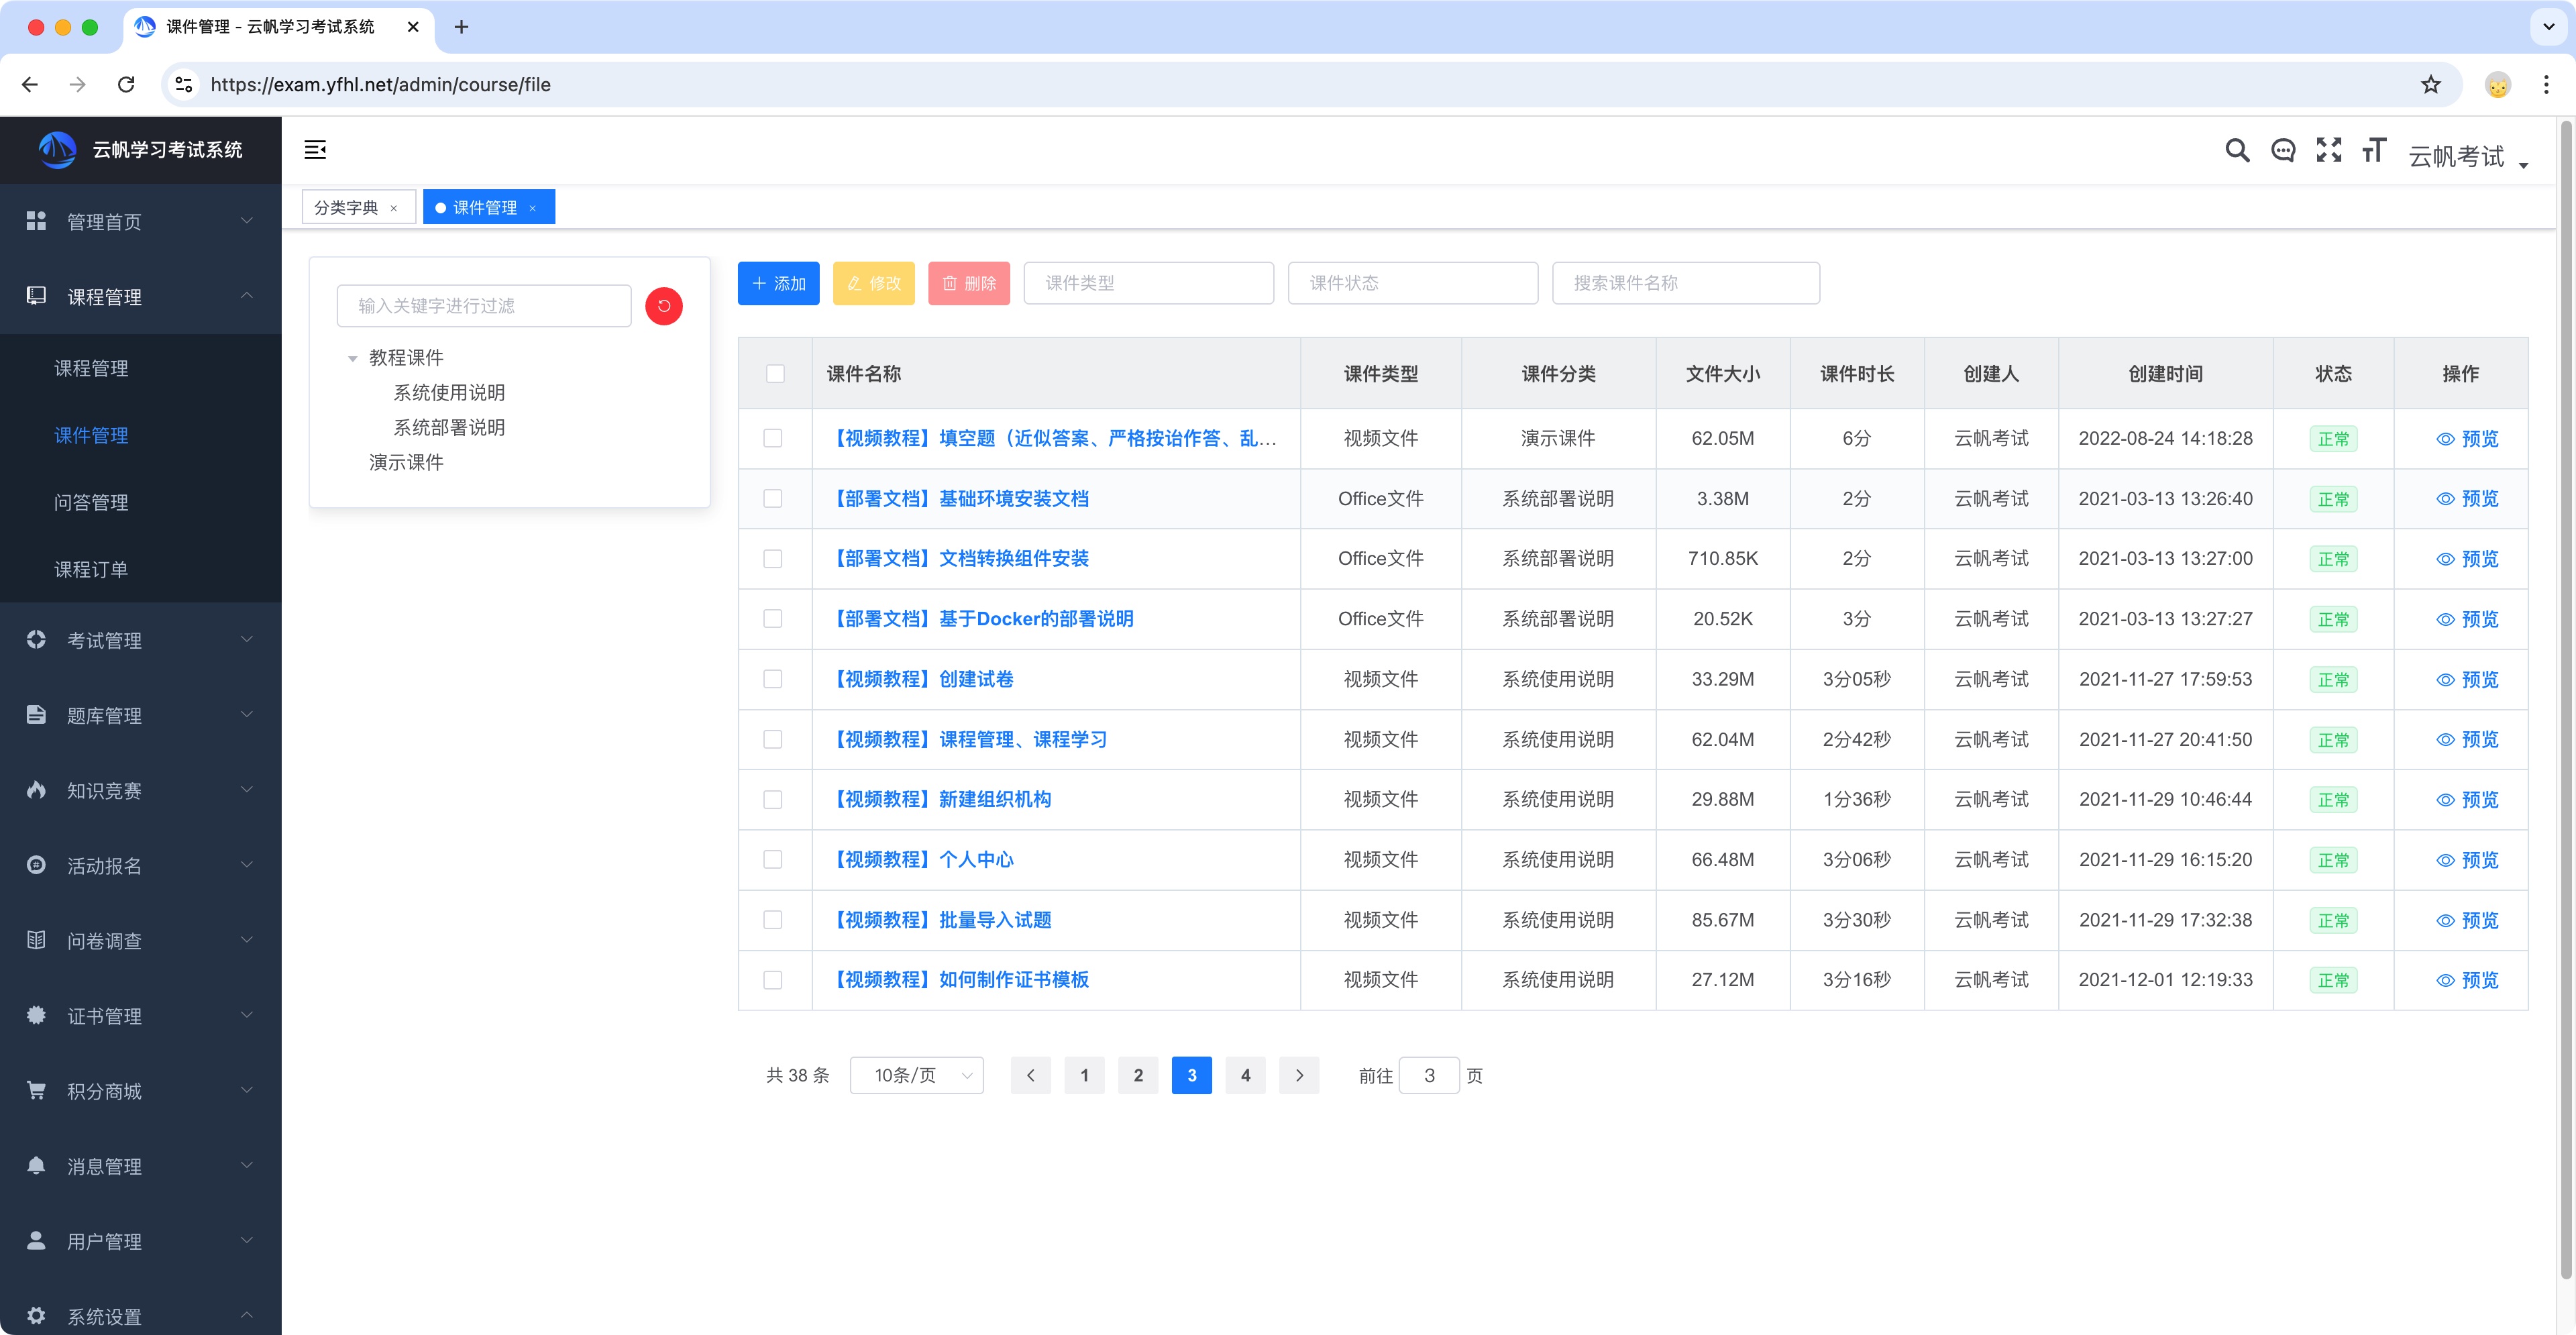Open the browser three-dot menu

click(2546, 85)
